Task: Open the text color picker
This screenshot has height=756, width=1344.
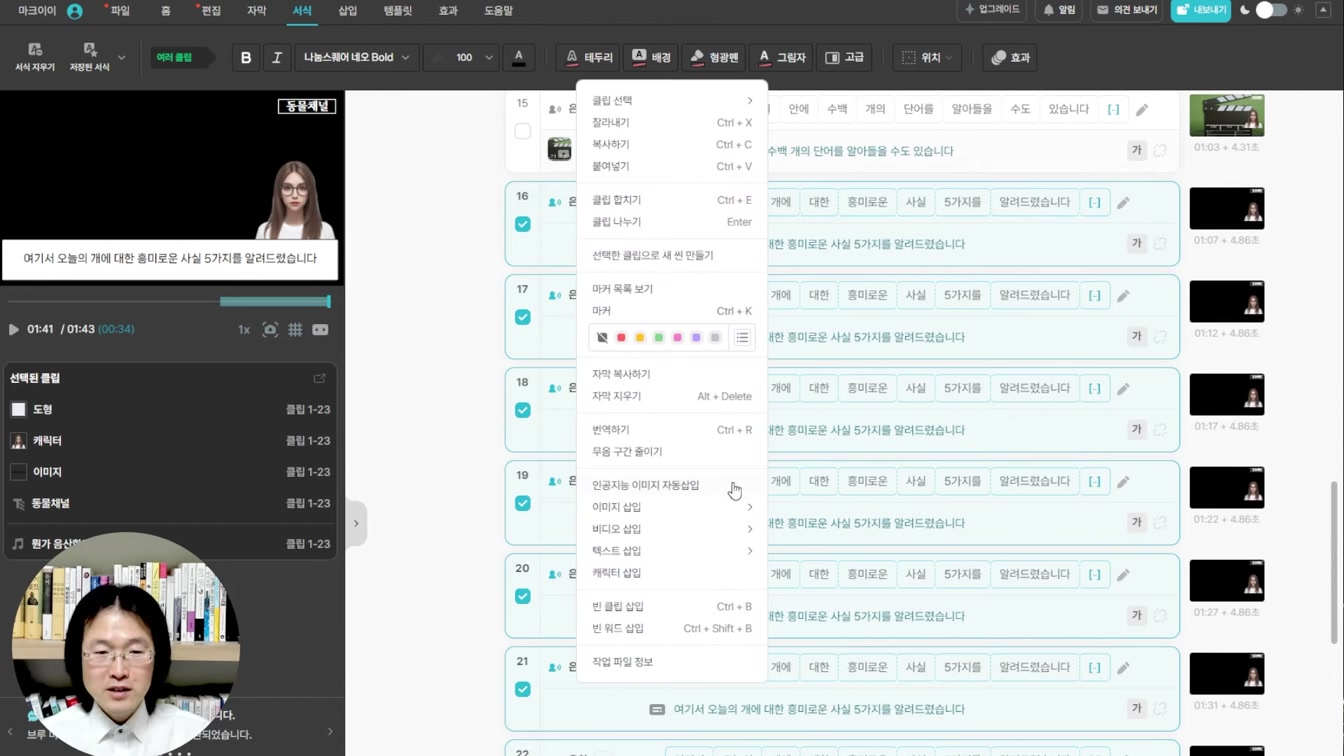Action: click(518, 58)
